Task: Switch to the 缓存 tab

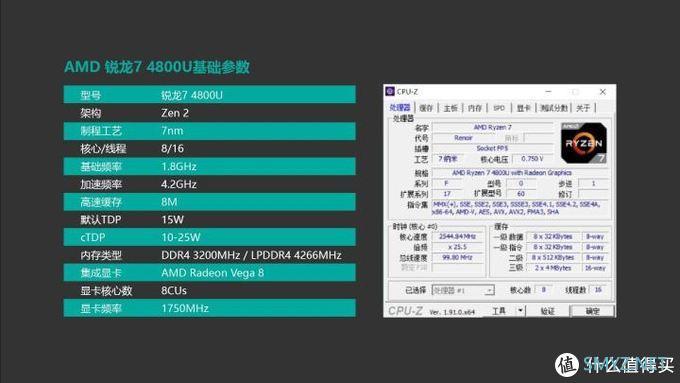Action: (426, 108)
